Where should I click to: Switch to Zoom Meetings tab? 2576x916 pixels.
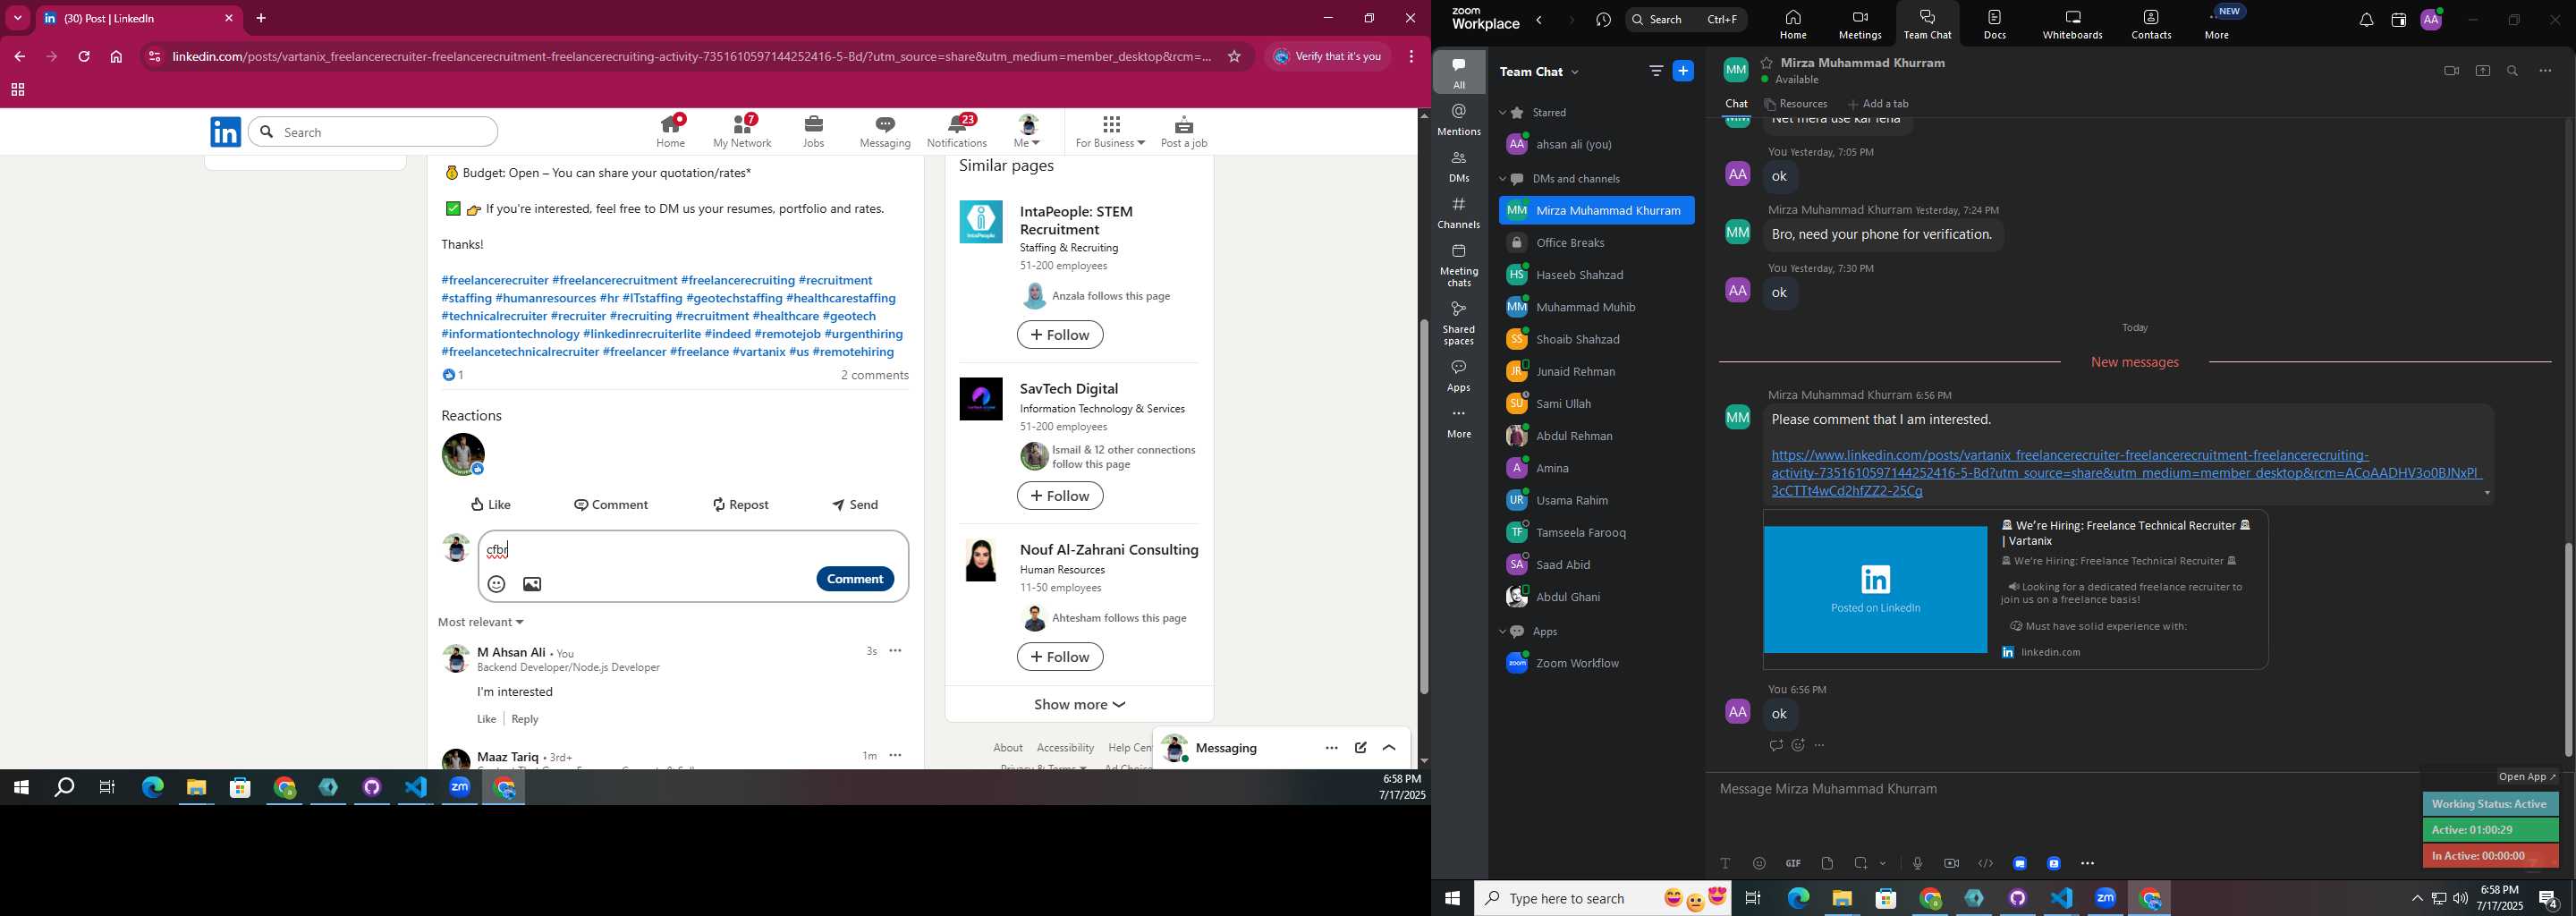1860,24
